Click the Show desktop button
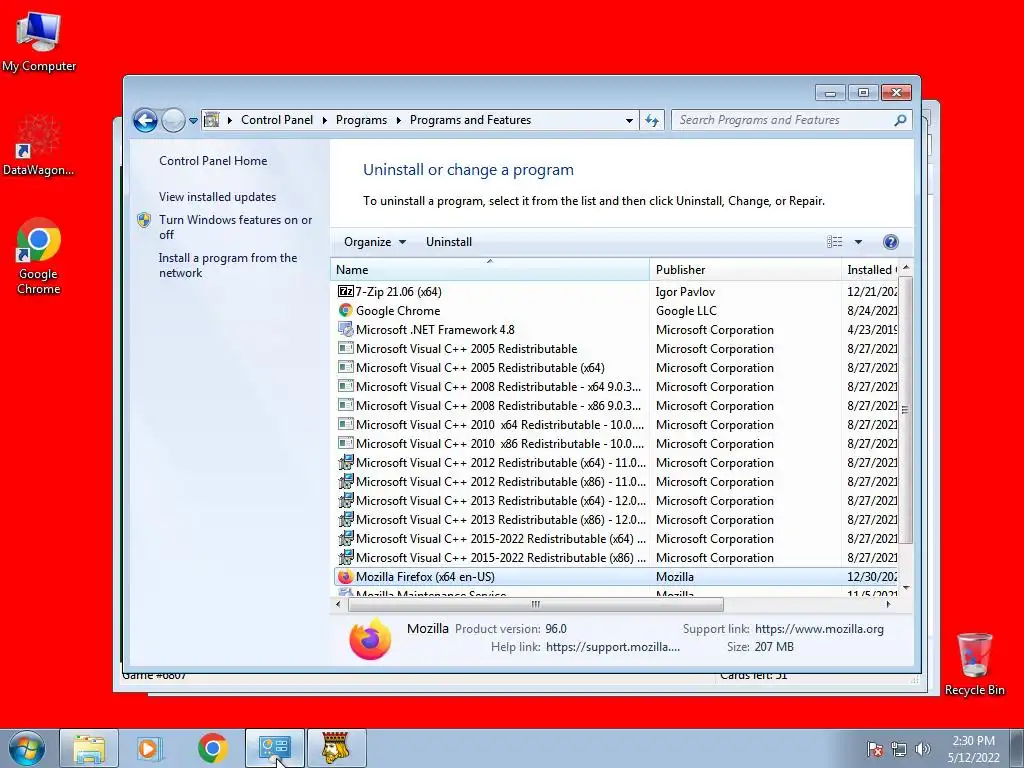 [x=1017, y=748]
